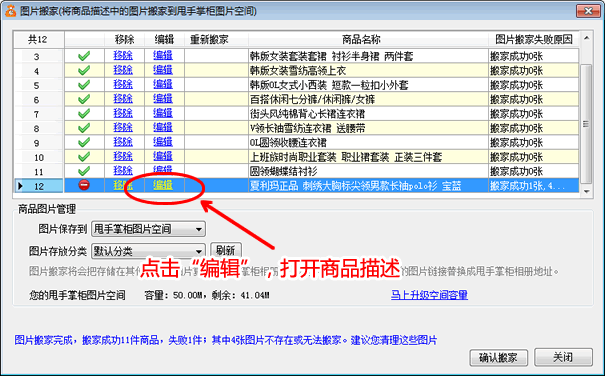Click the 刷新 button
This screenshot has width=605, height=376.
coord(226,251)
